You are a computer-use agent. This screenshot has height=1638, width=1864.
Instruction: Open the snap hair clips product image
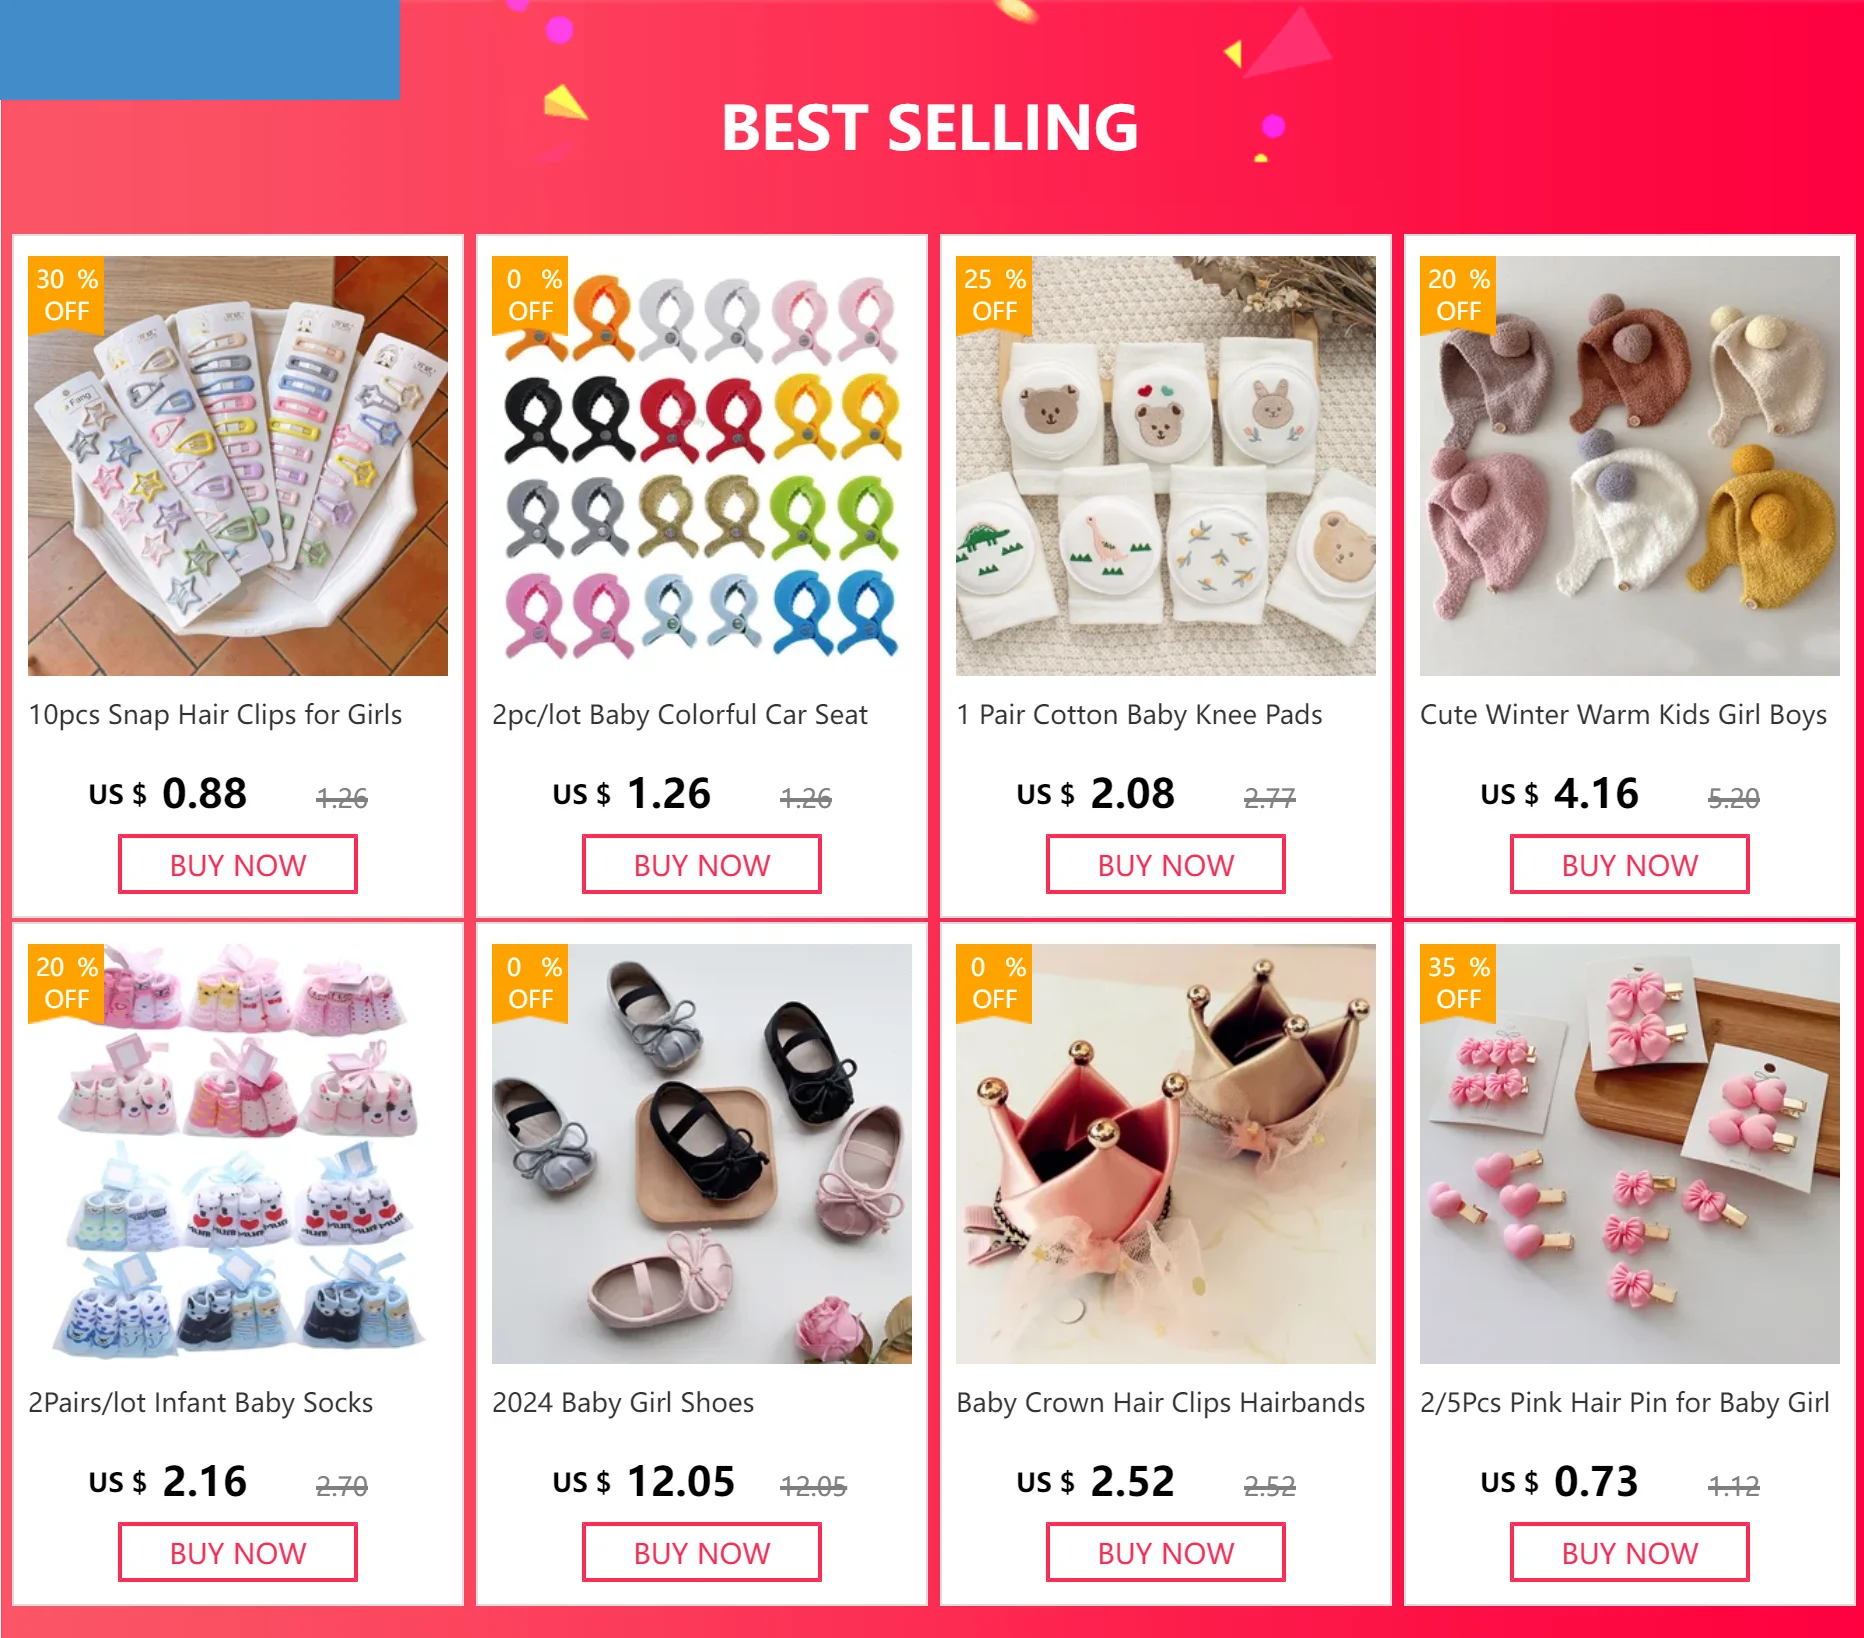click(238, 466)
